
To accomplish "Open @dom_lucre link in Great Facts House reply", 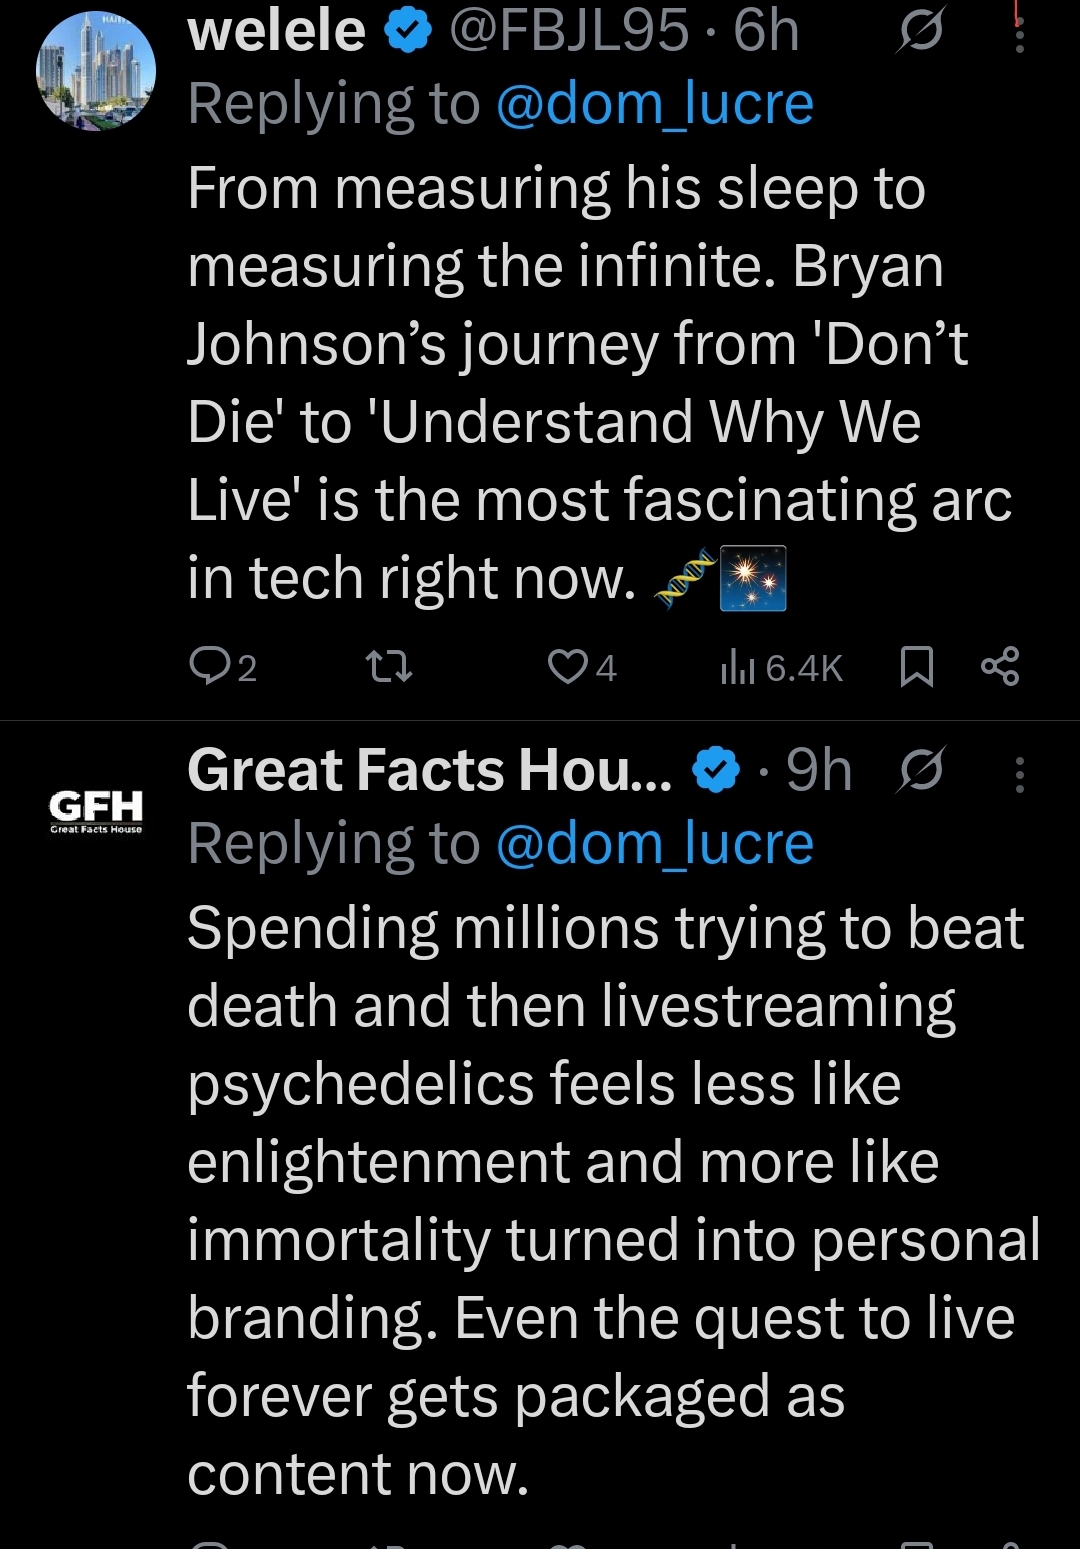I will [654, 844].
